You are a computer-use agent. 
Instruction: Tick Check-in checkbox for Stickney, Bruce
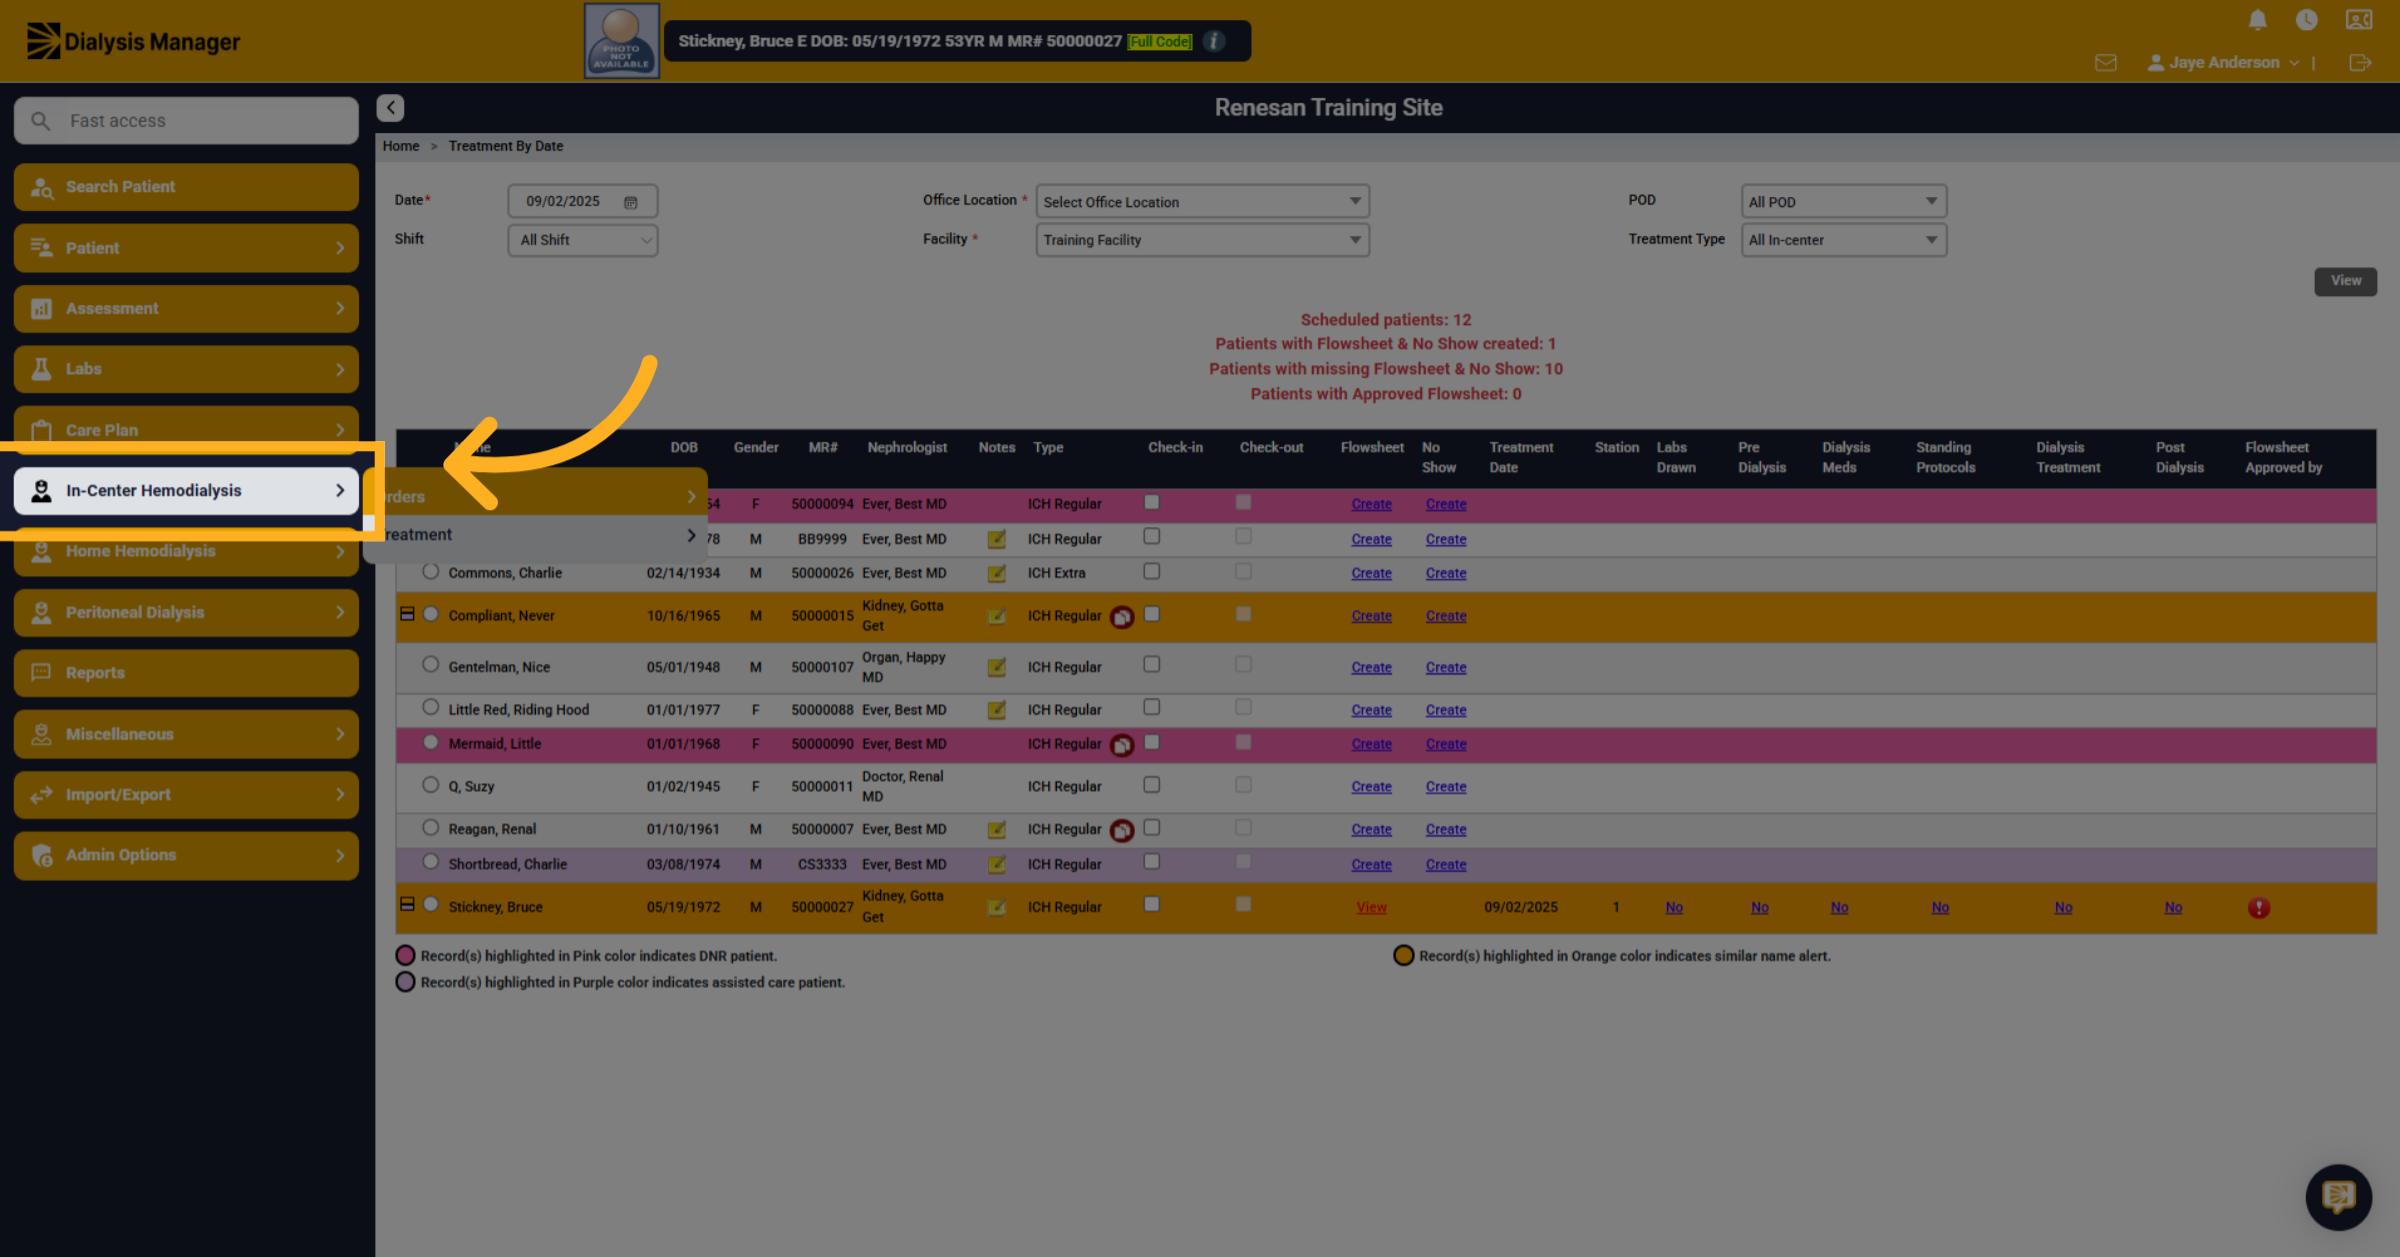tap(1152, 905)
